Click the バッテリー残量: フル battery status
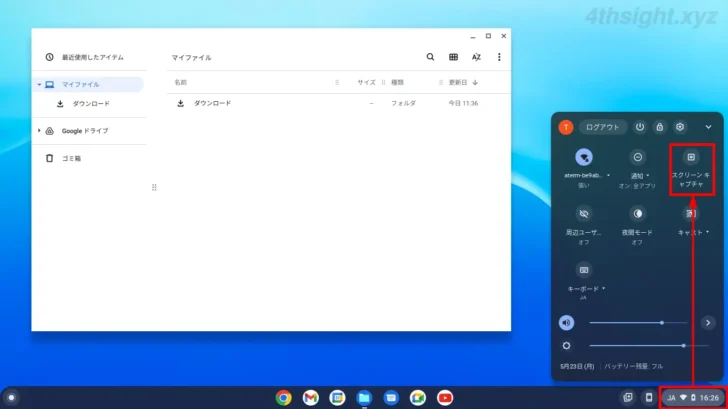This screenshot has height=409, width=728. coord(633,366)
